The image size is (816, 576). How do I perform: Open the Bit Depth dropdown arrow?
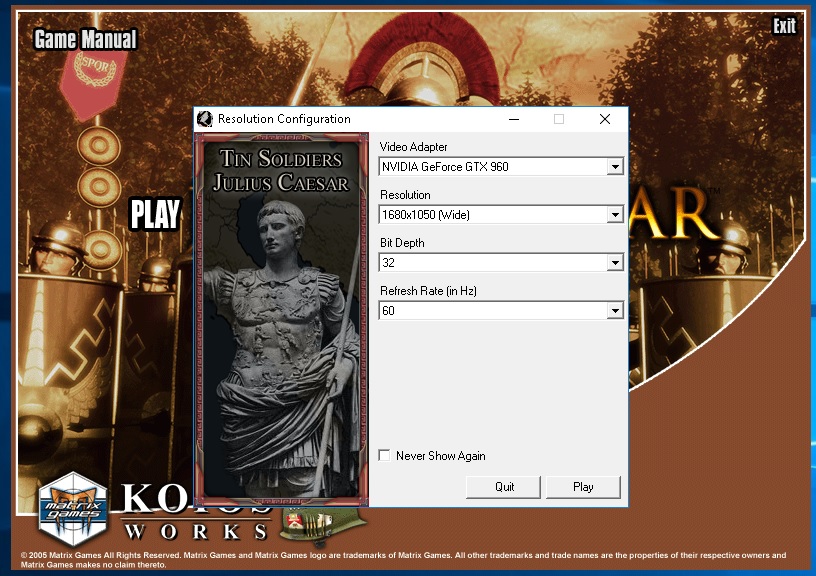[x=615, y=262]
